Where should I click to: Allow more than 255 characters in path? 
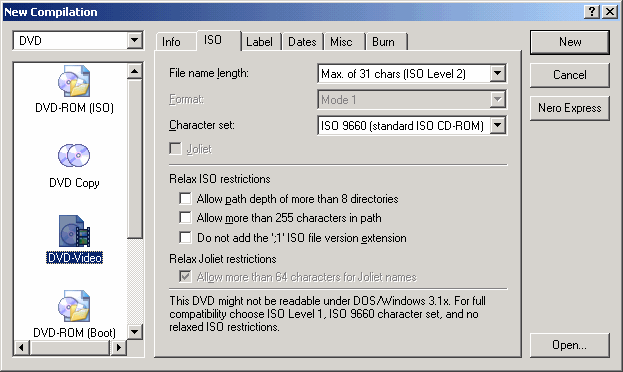(x=185, y=217)
